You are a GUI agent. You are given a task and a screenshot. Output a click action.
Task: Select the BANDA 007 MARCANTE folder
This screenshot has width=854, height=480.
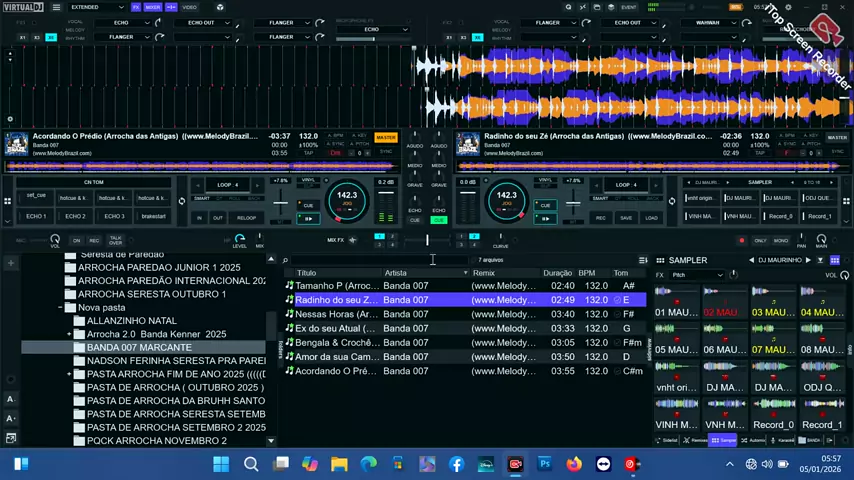(138, 347)
